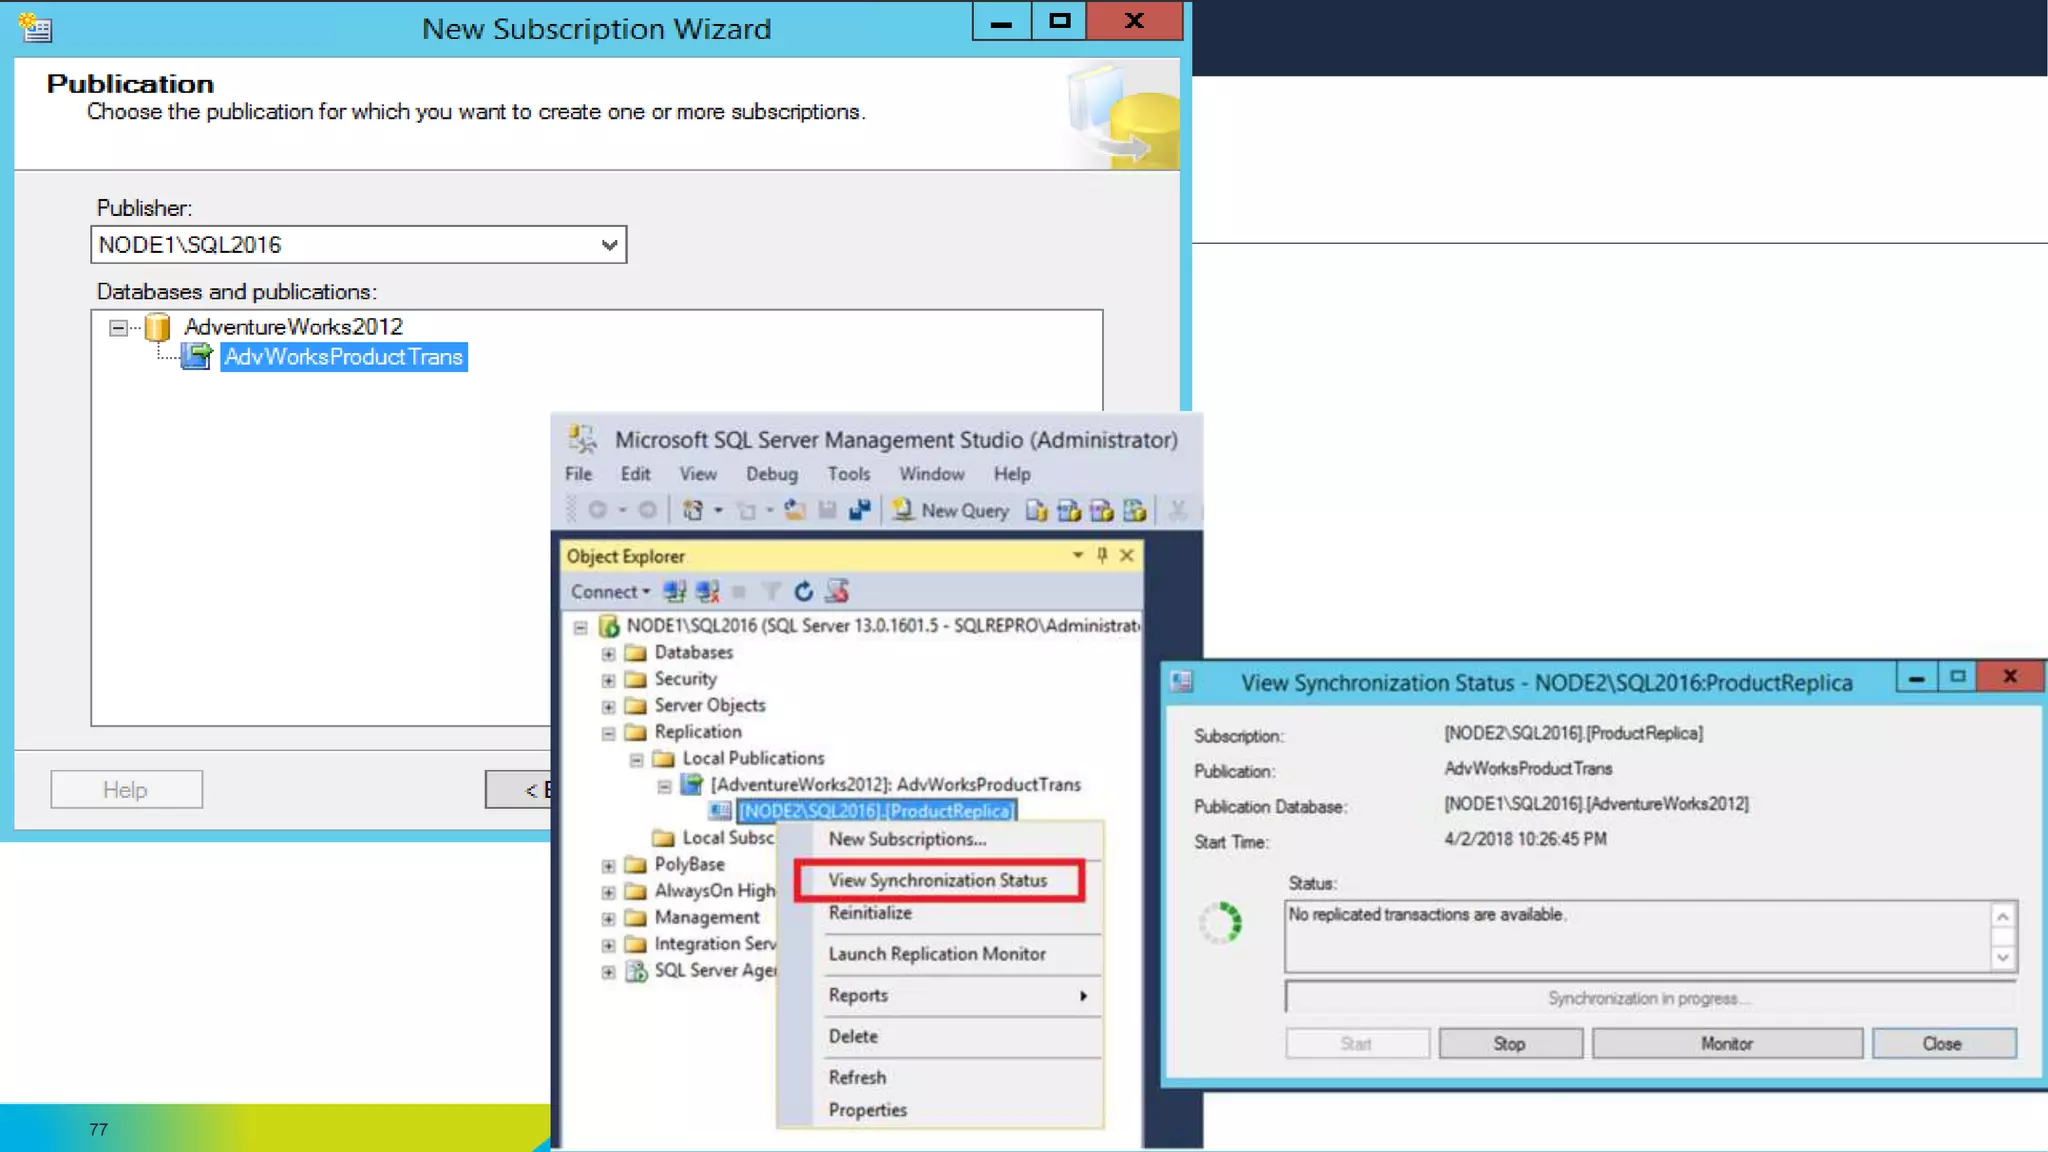Click the Filter funnel icon in Object Explorer

coord(771,591)
